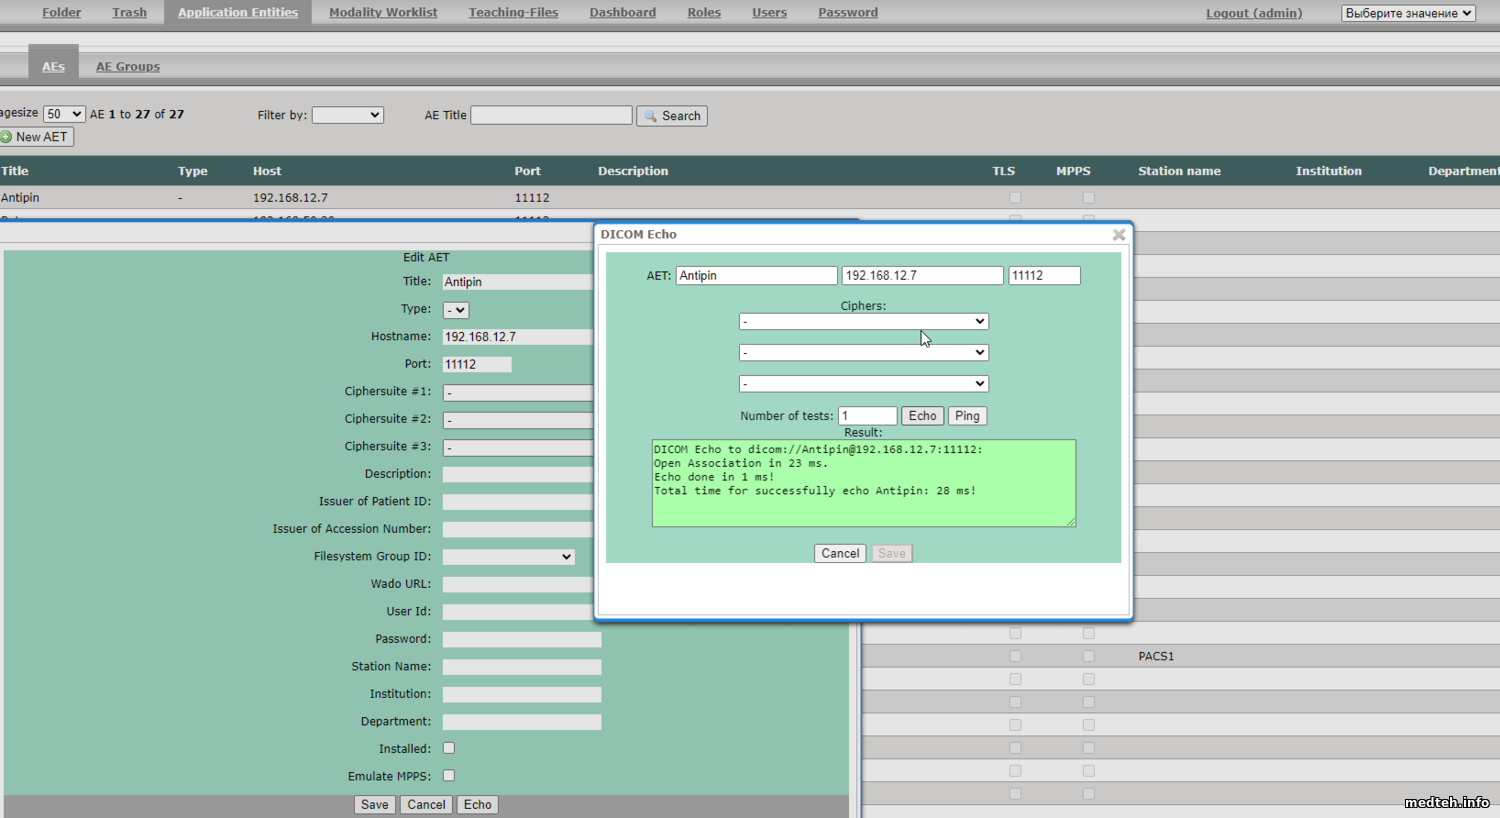
Task: Enable the Emulate MPPS checkbox
Action: [449, 775]
